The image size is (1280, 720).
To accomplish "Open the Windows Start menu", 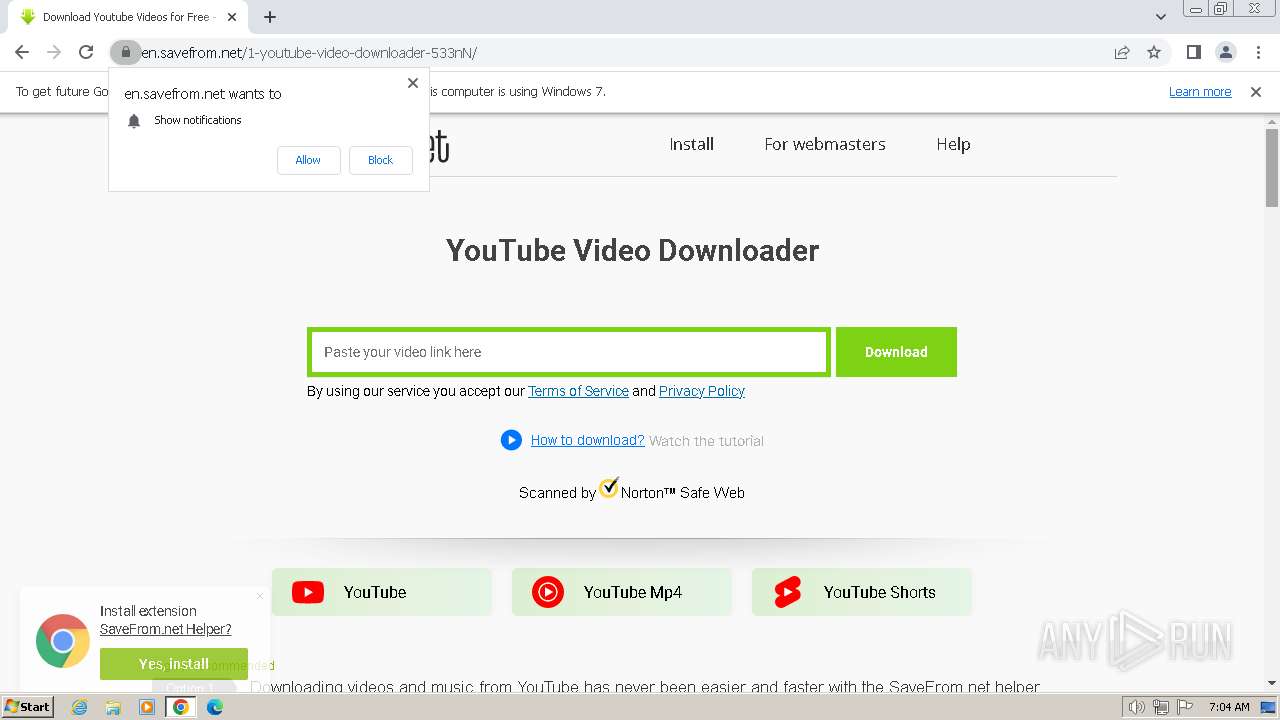I will coord(28,706).
